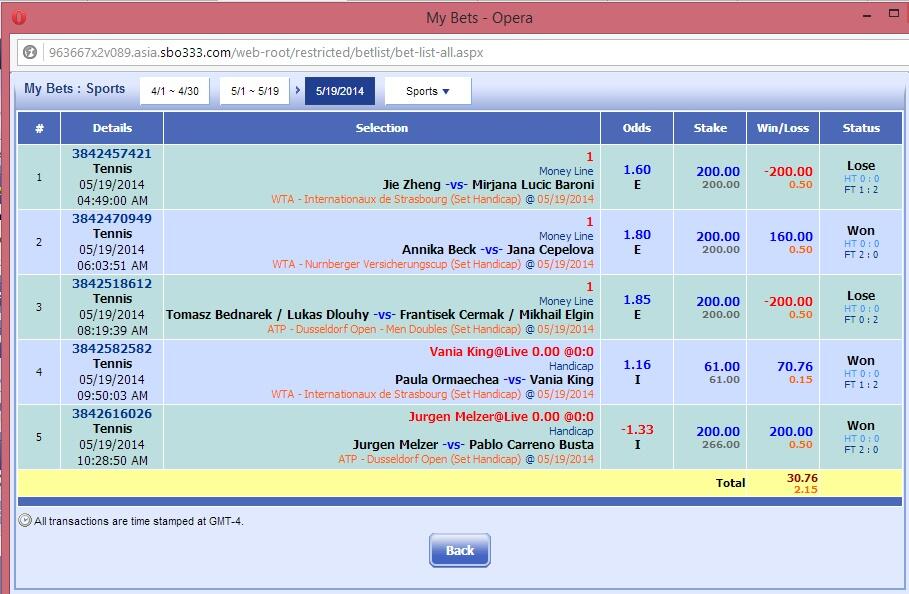Maximize the My Bets Opera window
Image resolution: width=909 pixels, height=594 pixels.
(895, 13)
